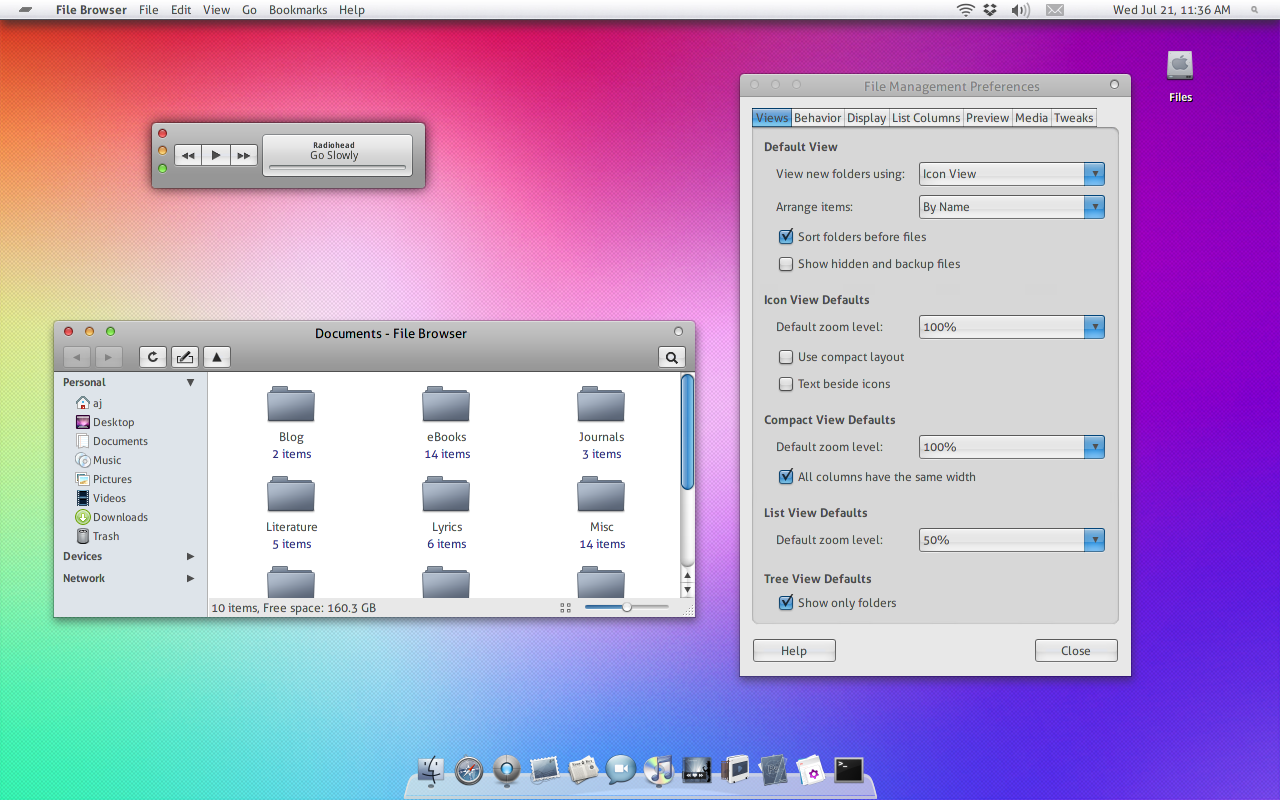This screenshot has width=1280, height=800.
Task: Go forward in Documents File Browser
Action: coord(108,357)
